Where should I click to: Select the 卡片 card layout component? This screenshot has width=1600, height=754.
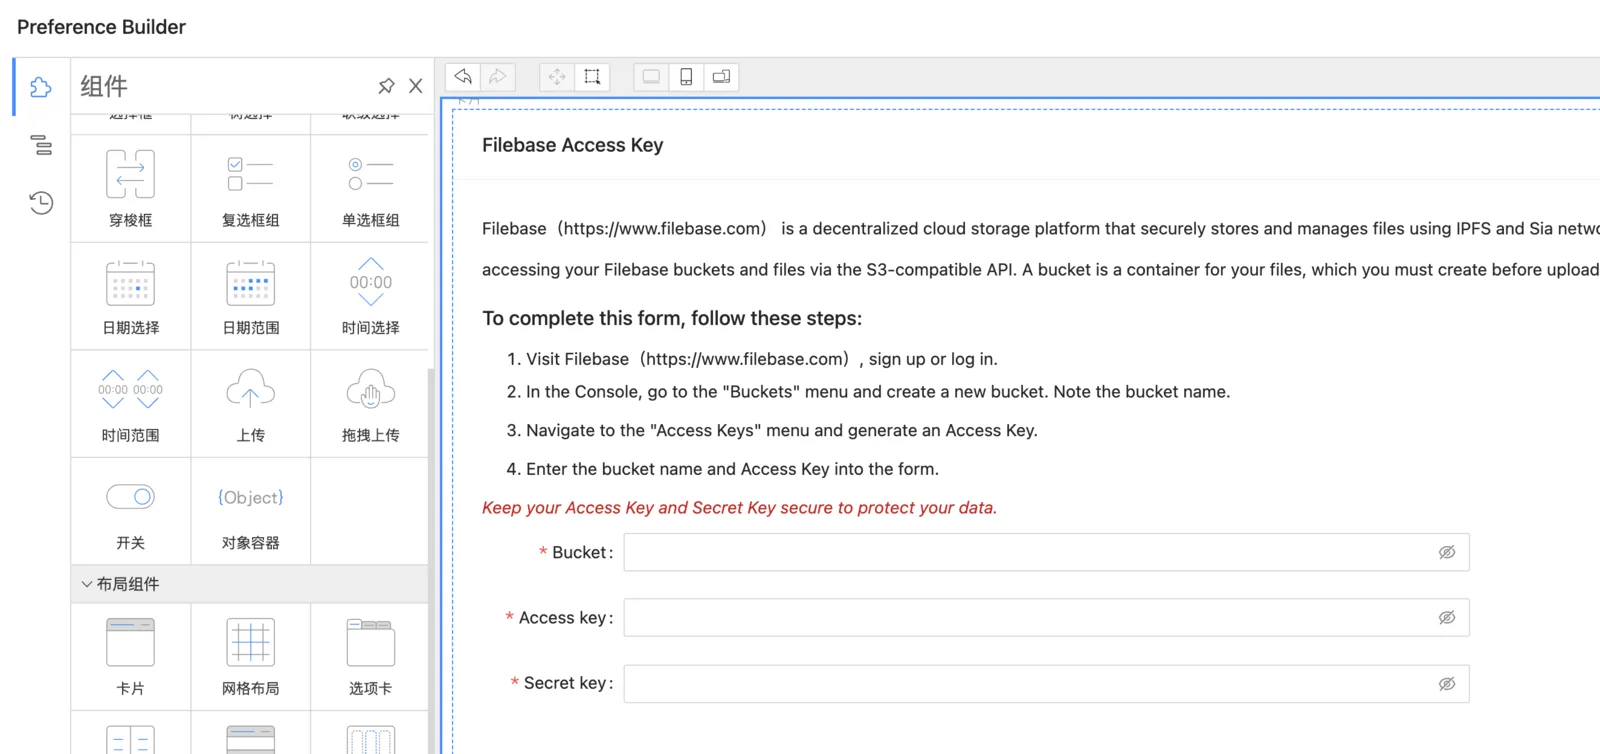[131, 657]
